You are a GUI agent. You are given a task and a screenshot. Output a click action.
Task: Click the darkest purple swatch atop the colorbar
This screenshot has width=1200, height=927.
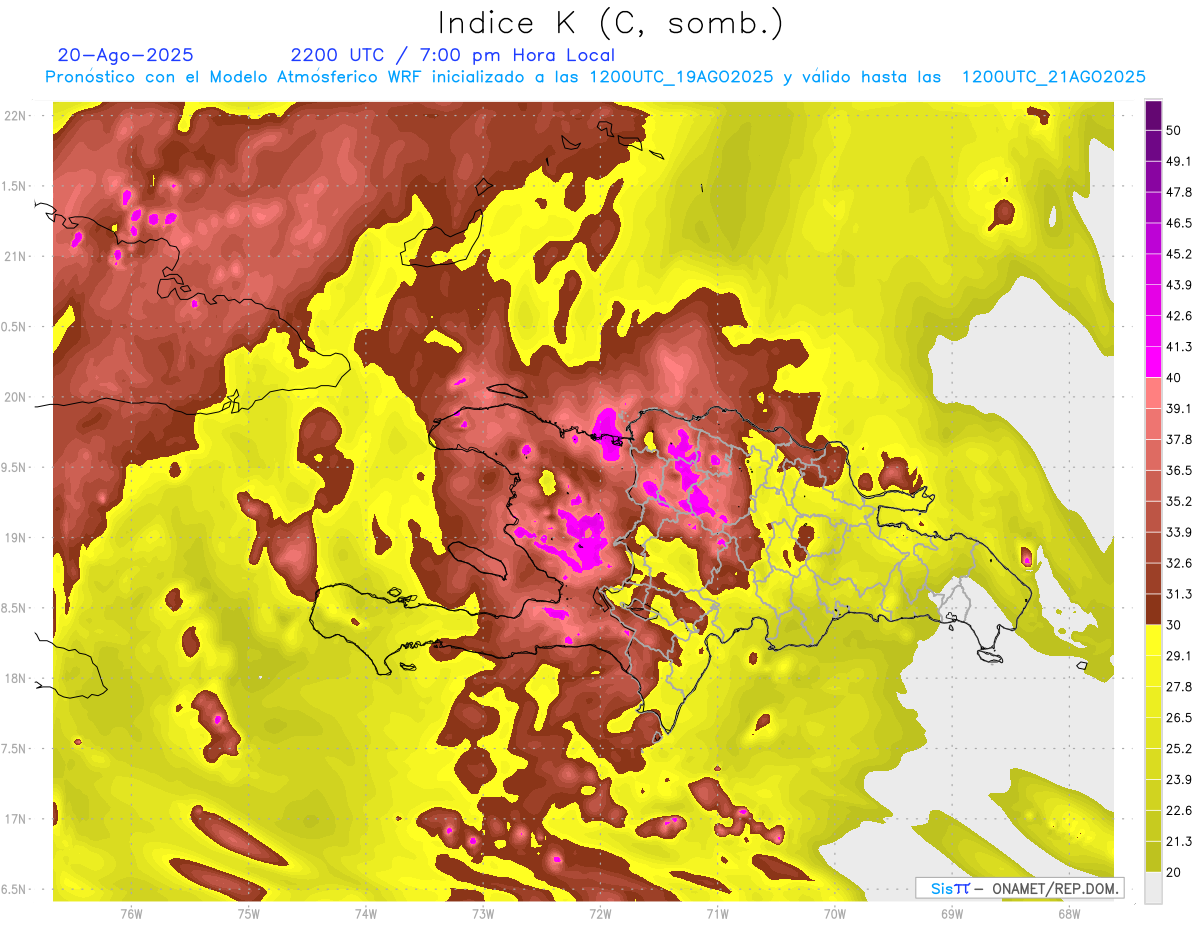tap(1153, 115)
